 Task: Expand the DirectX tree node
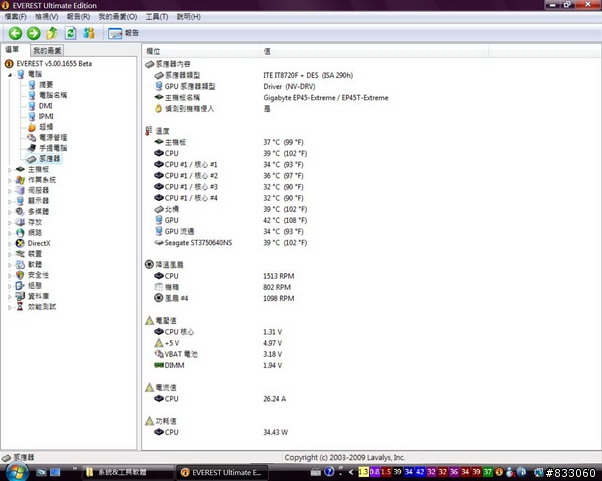(x=10, y=243)
